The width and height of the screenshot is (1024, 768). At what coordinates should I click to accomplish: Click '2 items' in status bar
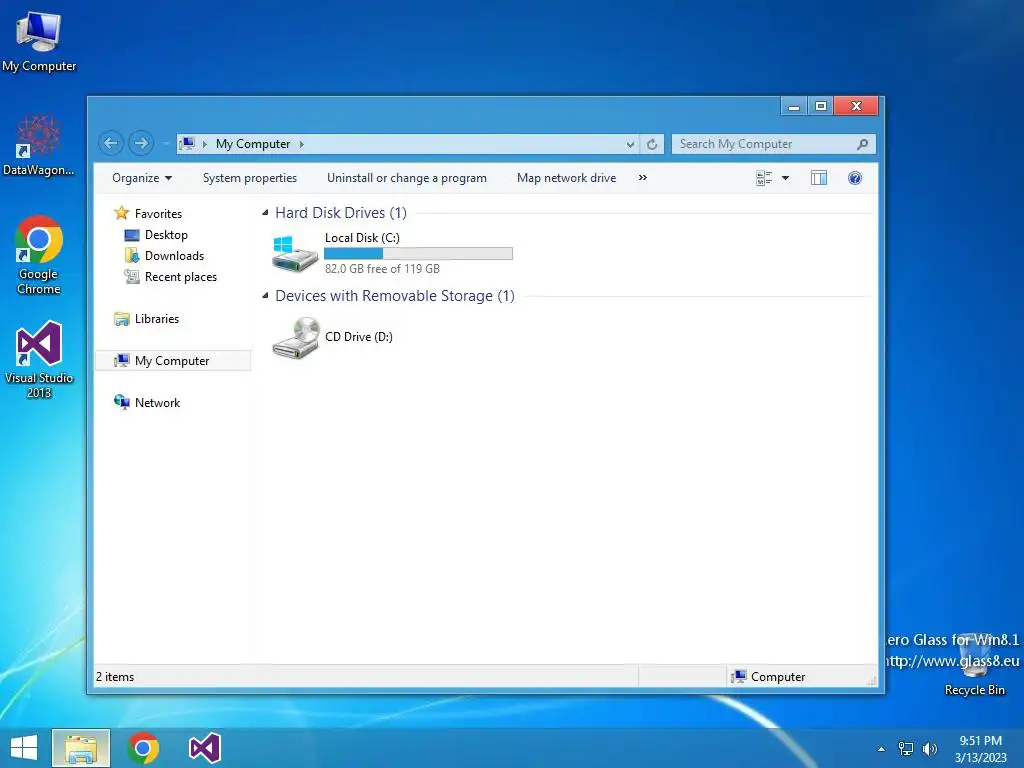(115, 677)
